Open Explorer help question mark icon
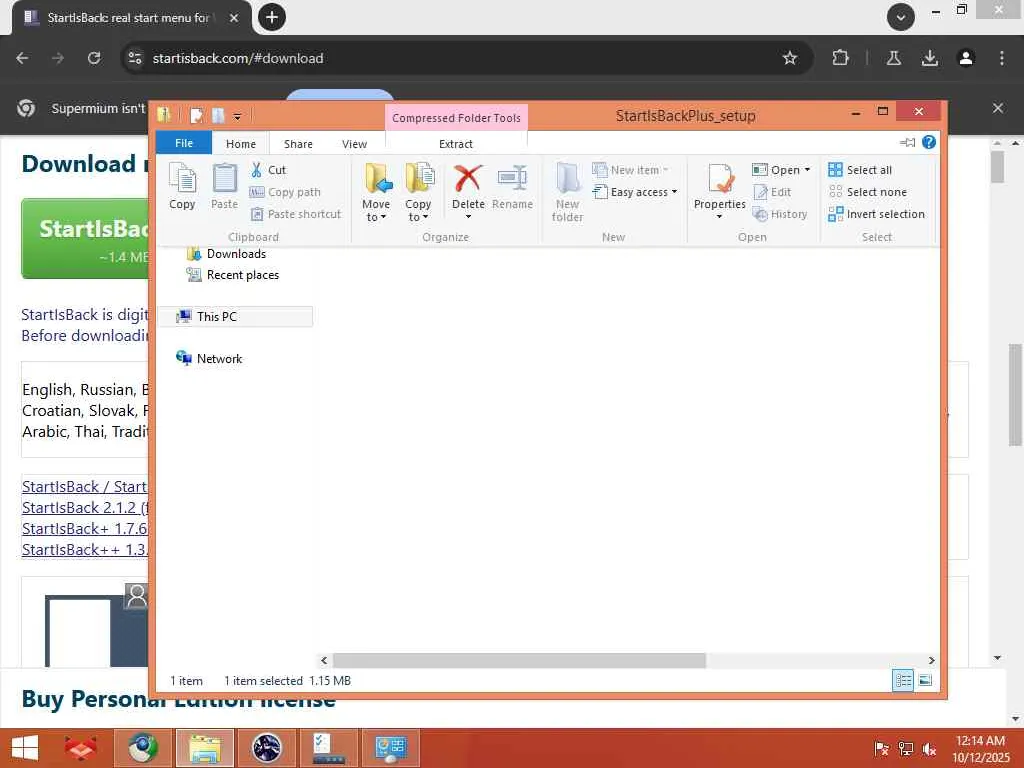Viewport: 1024px width, 768px height. (929, 142)
